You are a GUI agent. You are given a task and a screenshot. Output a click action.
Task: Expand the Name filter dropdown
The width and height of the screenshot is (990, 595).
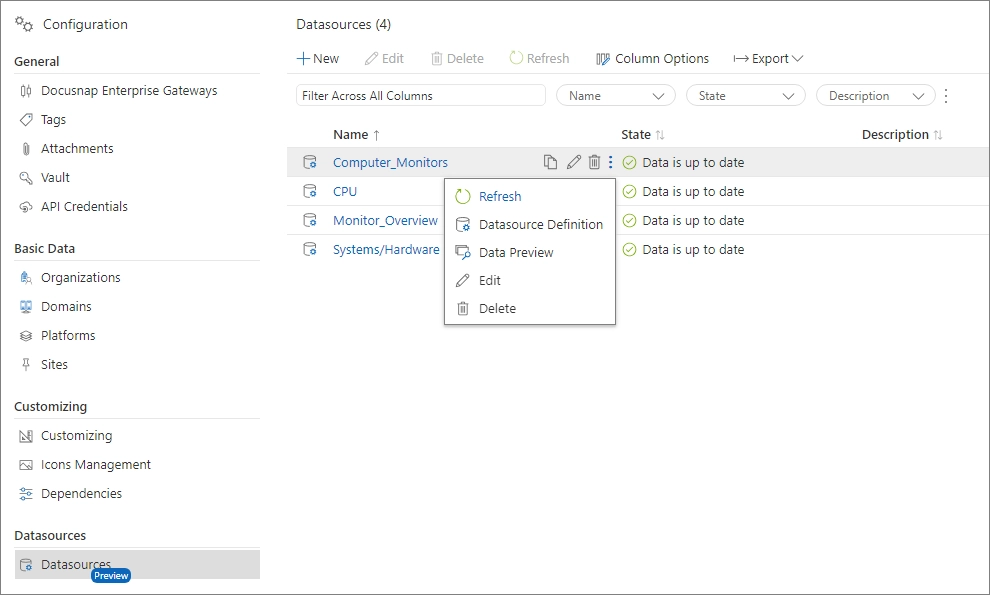coord(615,96)
